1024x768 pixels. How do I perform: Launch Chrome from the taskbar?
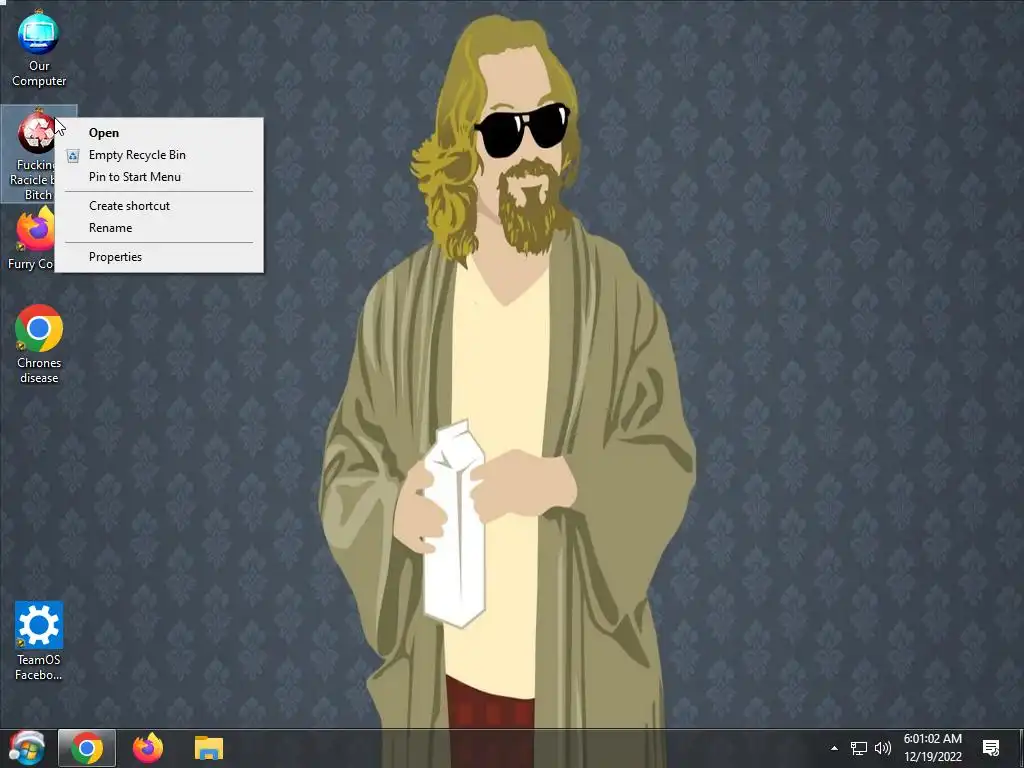click(x=87, y=748)
